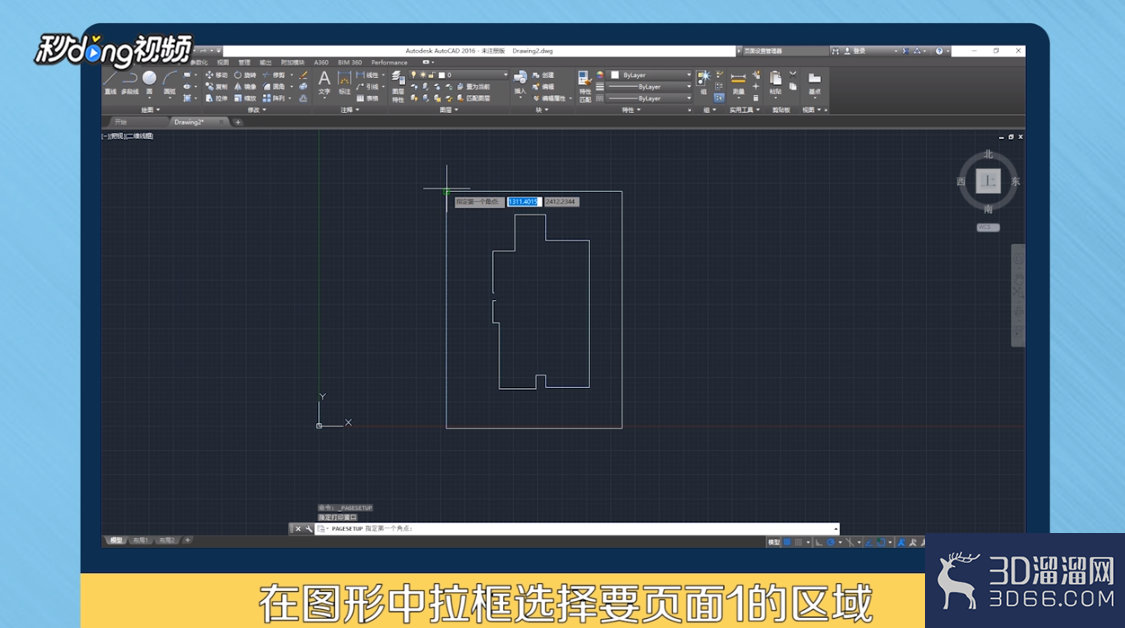
Task: Click the WCS button below ViewCube
Action: pyautogui.click(x=988, y=228)
